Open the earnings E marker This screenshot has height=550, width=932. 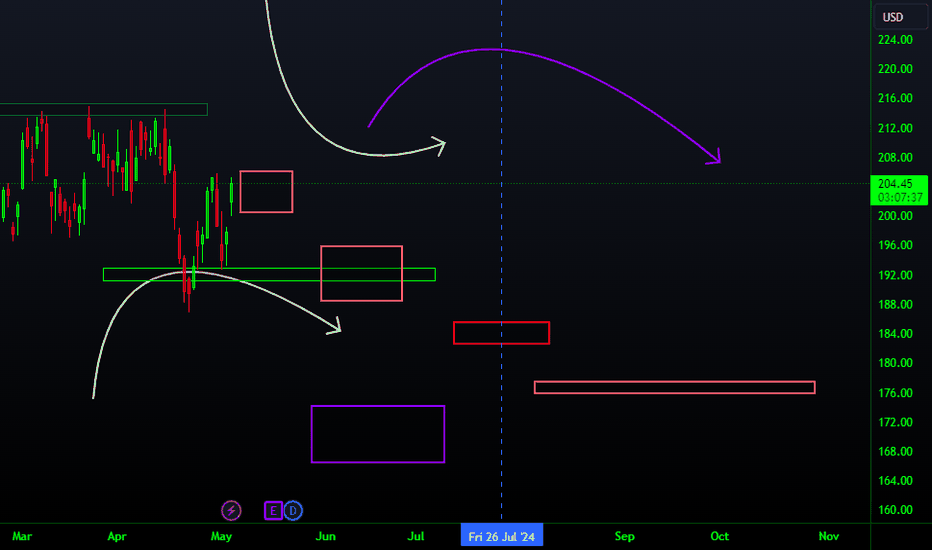[x=273, y=510]
